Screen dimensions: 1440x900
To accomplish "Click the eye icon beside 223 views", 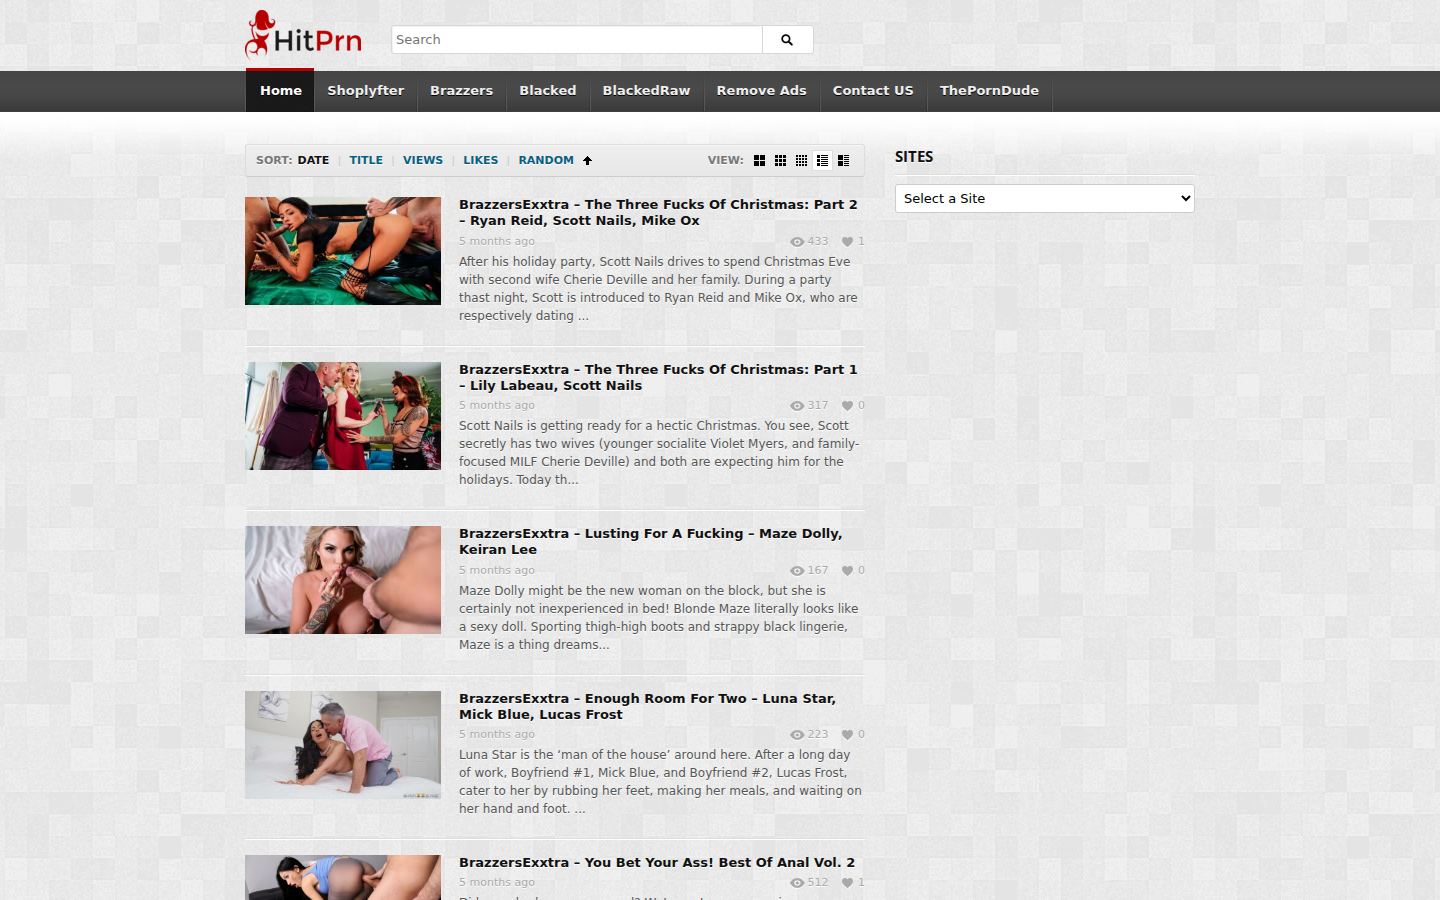I will [797, 735].
